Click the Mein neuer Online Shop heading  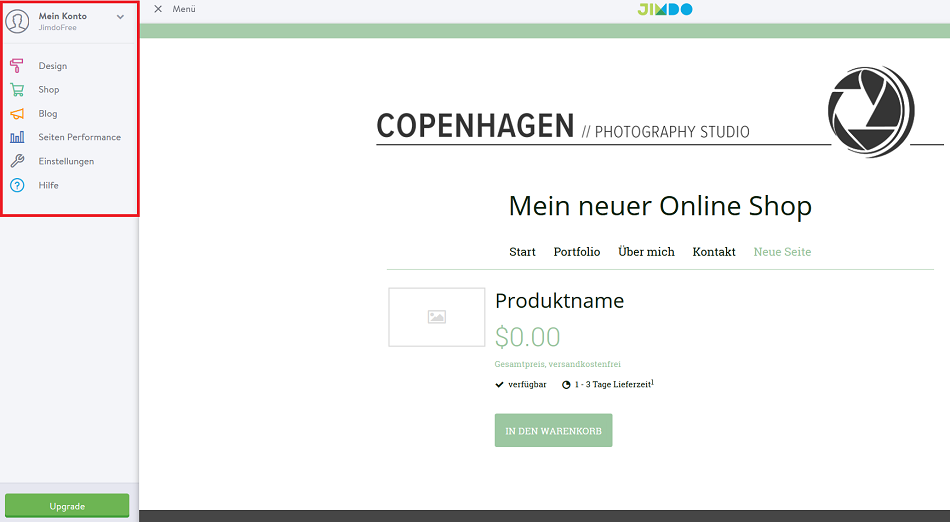(x=660, y=206)
